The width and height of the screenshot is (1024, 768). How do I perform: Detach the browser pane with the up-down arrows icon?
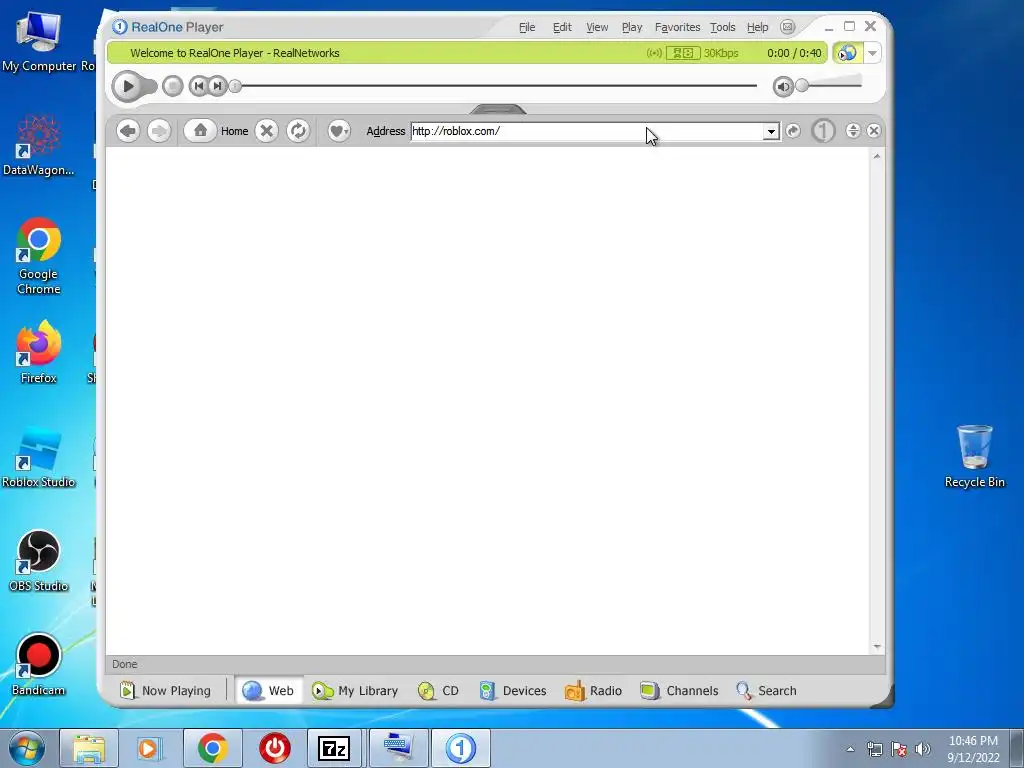point(853,131)
